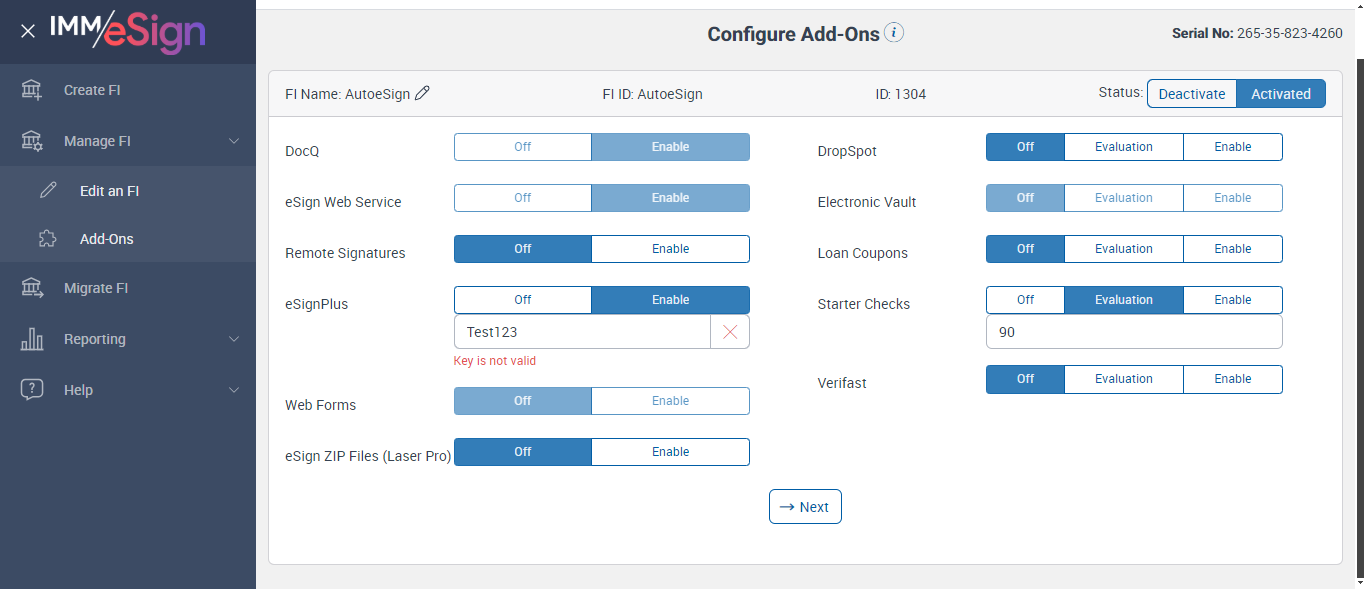Click the Help question mark icon
The height and width of the screenshot is (589, 1366).
[x=32, y=390]
